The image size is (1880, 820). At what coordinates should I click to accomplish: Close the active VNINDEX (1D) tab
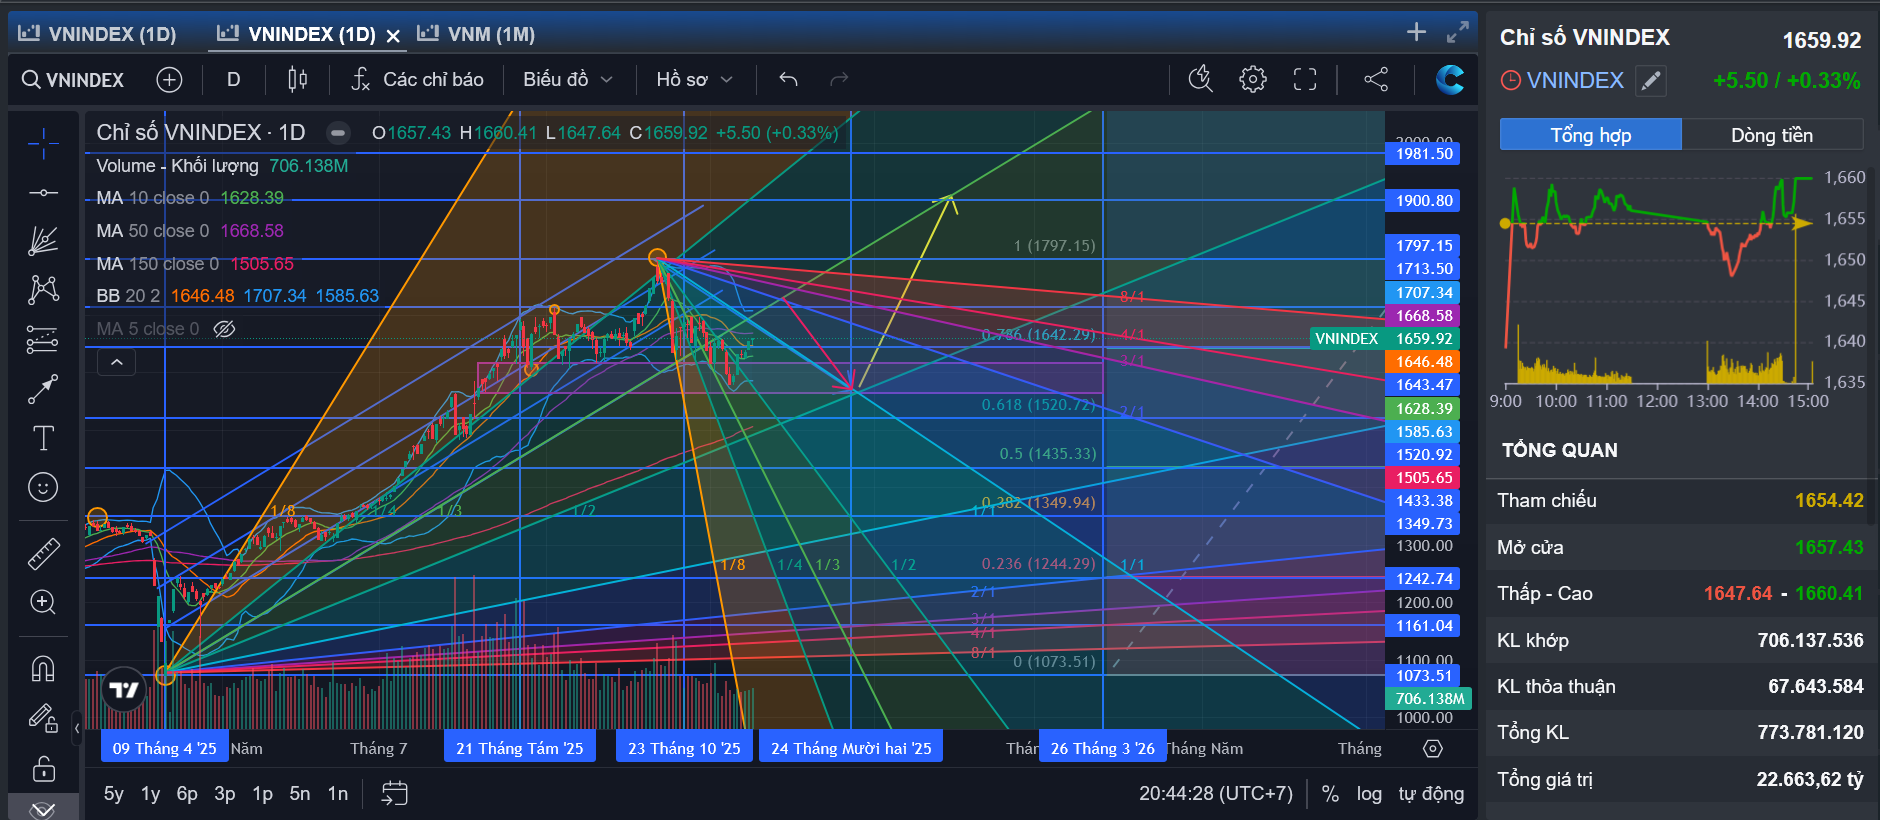click(393, 36)
